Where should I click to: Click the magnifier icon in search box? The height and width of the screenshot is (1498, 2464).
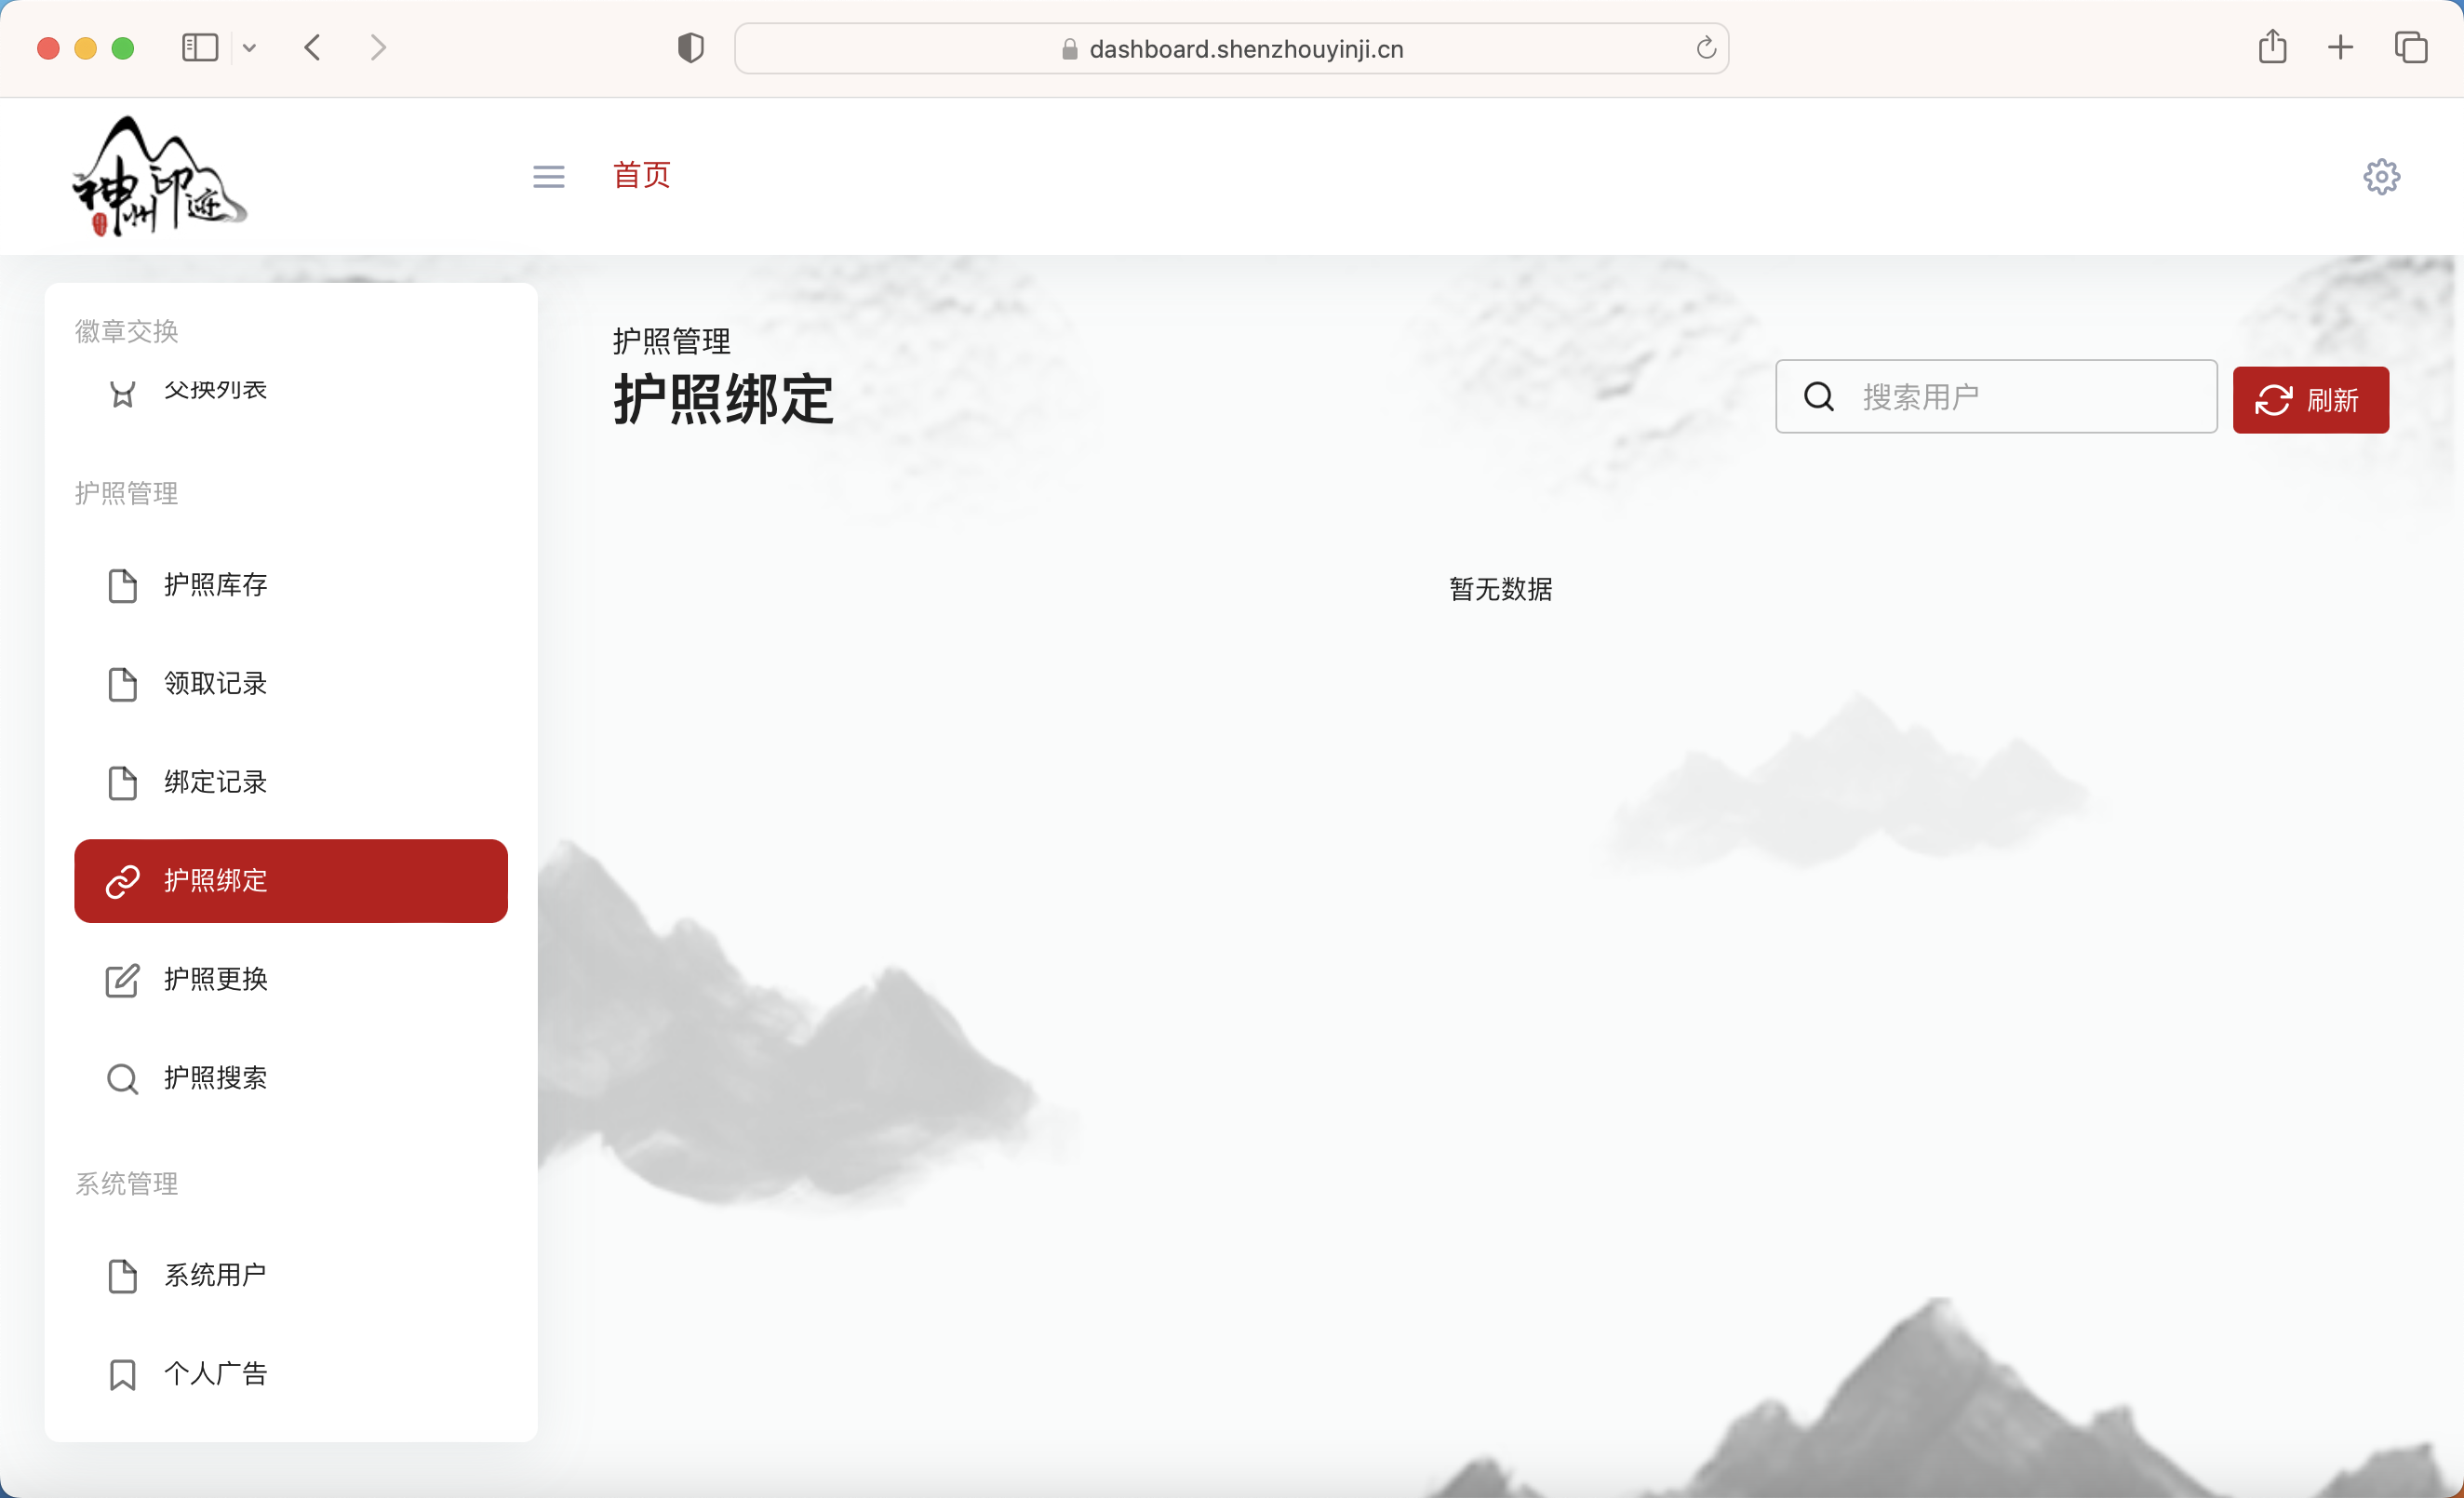1819,397
